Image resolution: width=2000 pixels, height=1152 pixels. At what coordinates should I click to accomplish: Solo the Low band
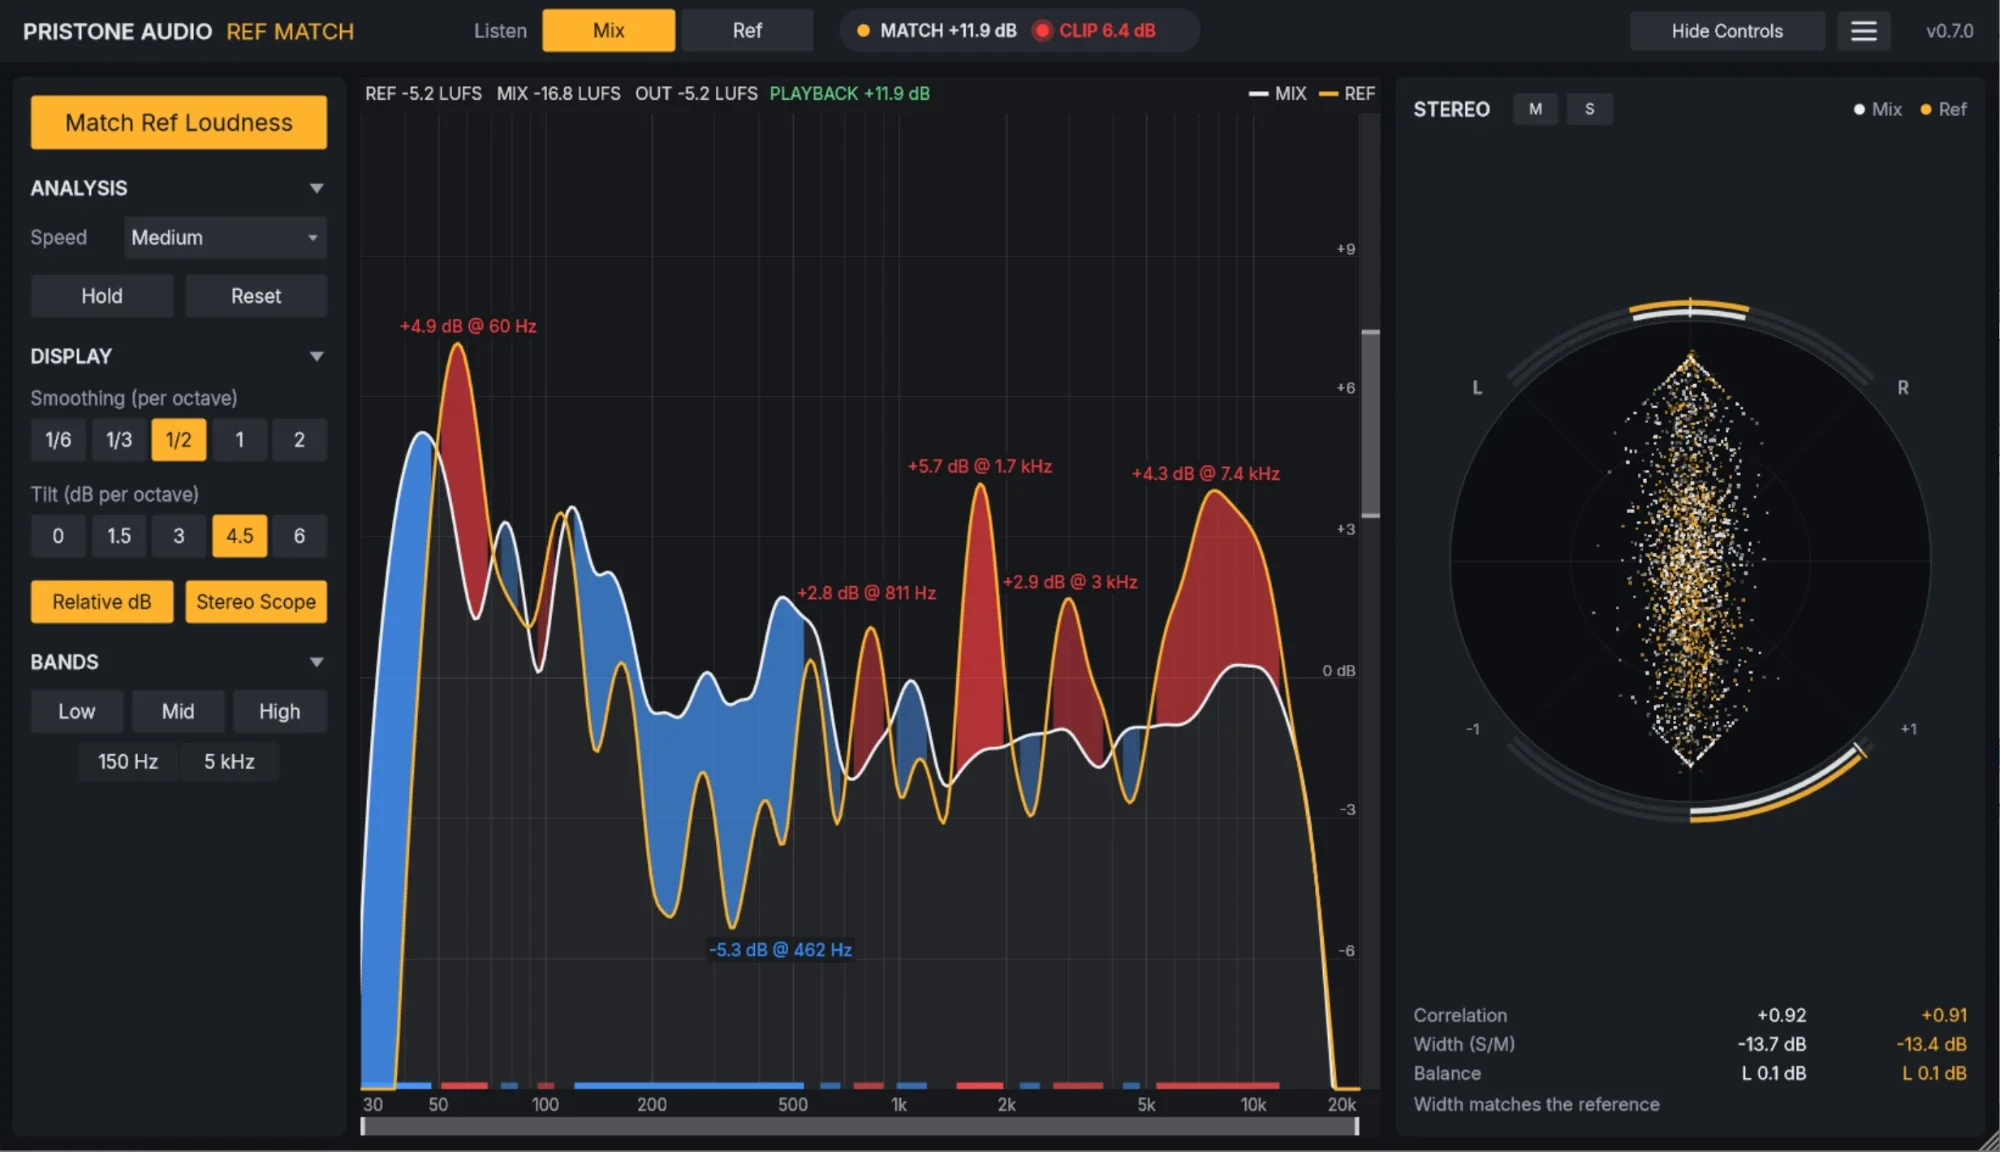(77, 712)
